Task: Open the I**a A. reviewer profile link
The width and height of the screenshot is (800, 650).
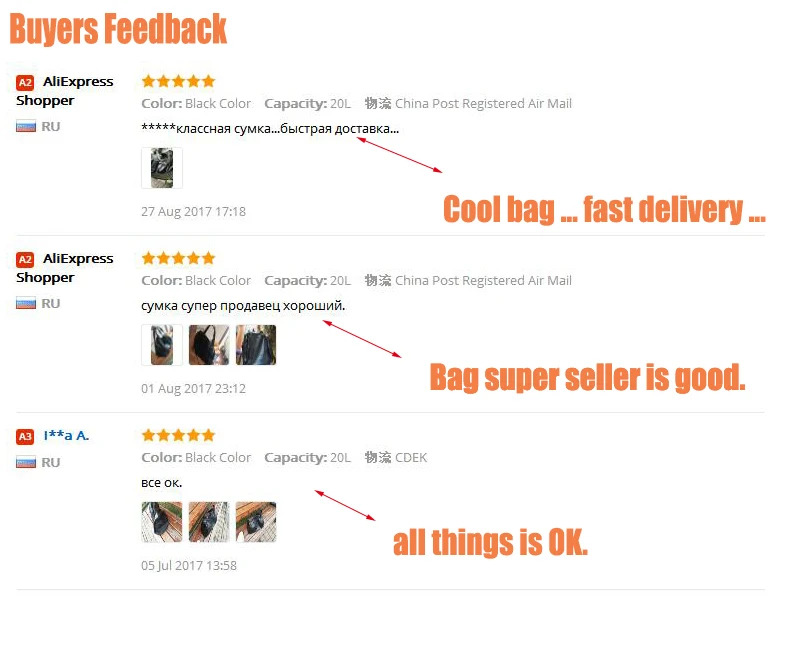Action: point(66,436)
